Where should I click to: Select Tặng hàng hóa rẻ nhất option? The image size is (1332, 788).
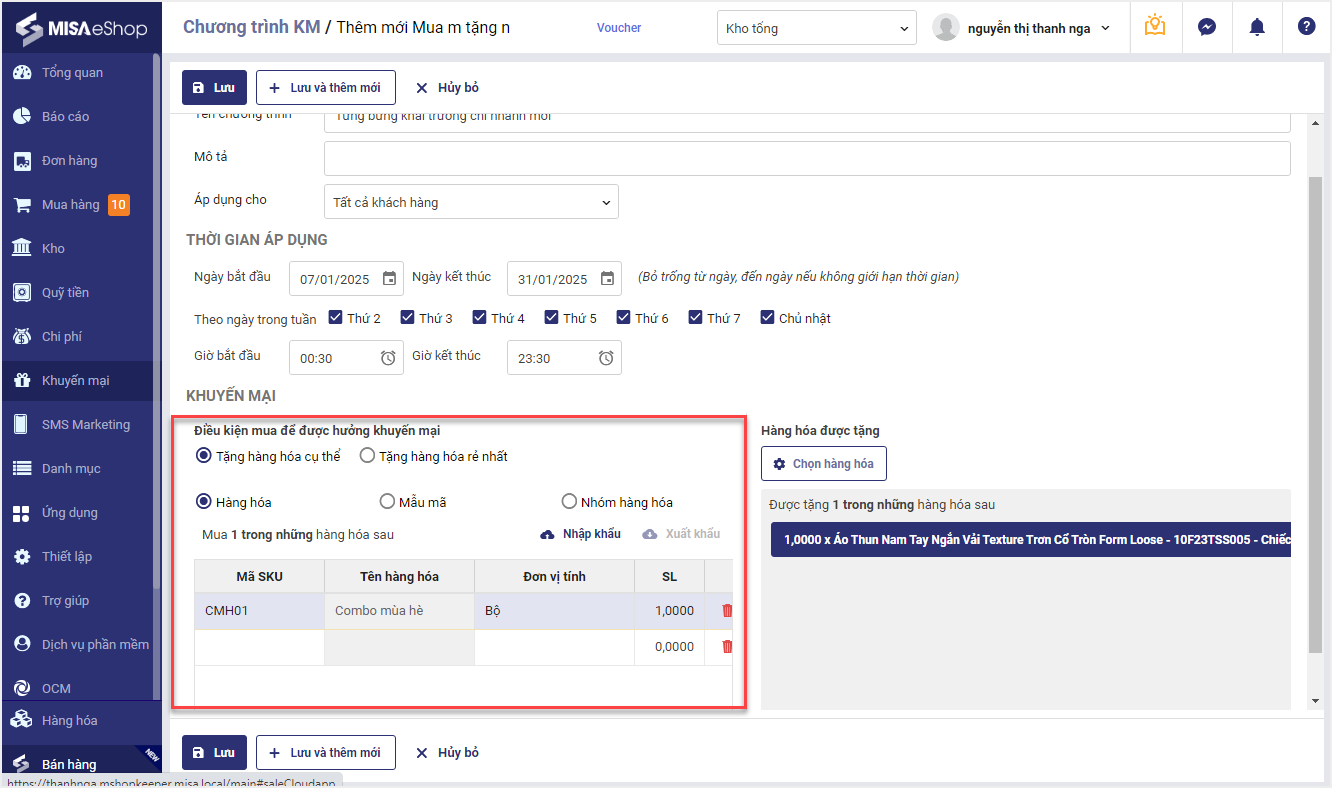pos(368,456)
